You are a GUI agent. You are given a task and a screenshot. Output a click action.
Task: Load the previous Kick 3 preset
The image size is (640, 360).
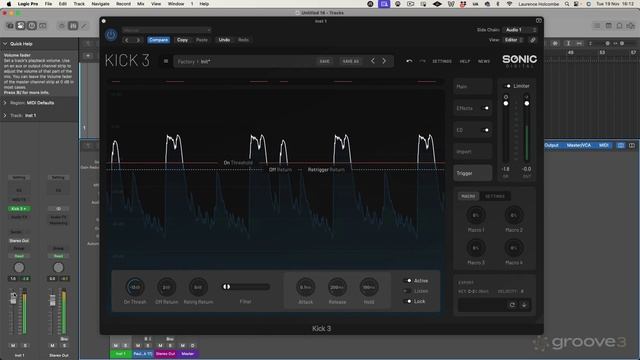(x=373, y=61)
